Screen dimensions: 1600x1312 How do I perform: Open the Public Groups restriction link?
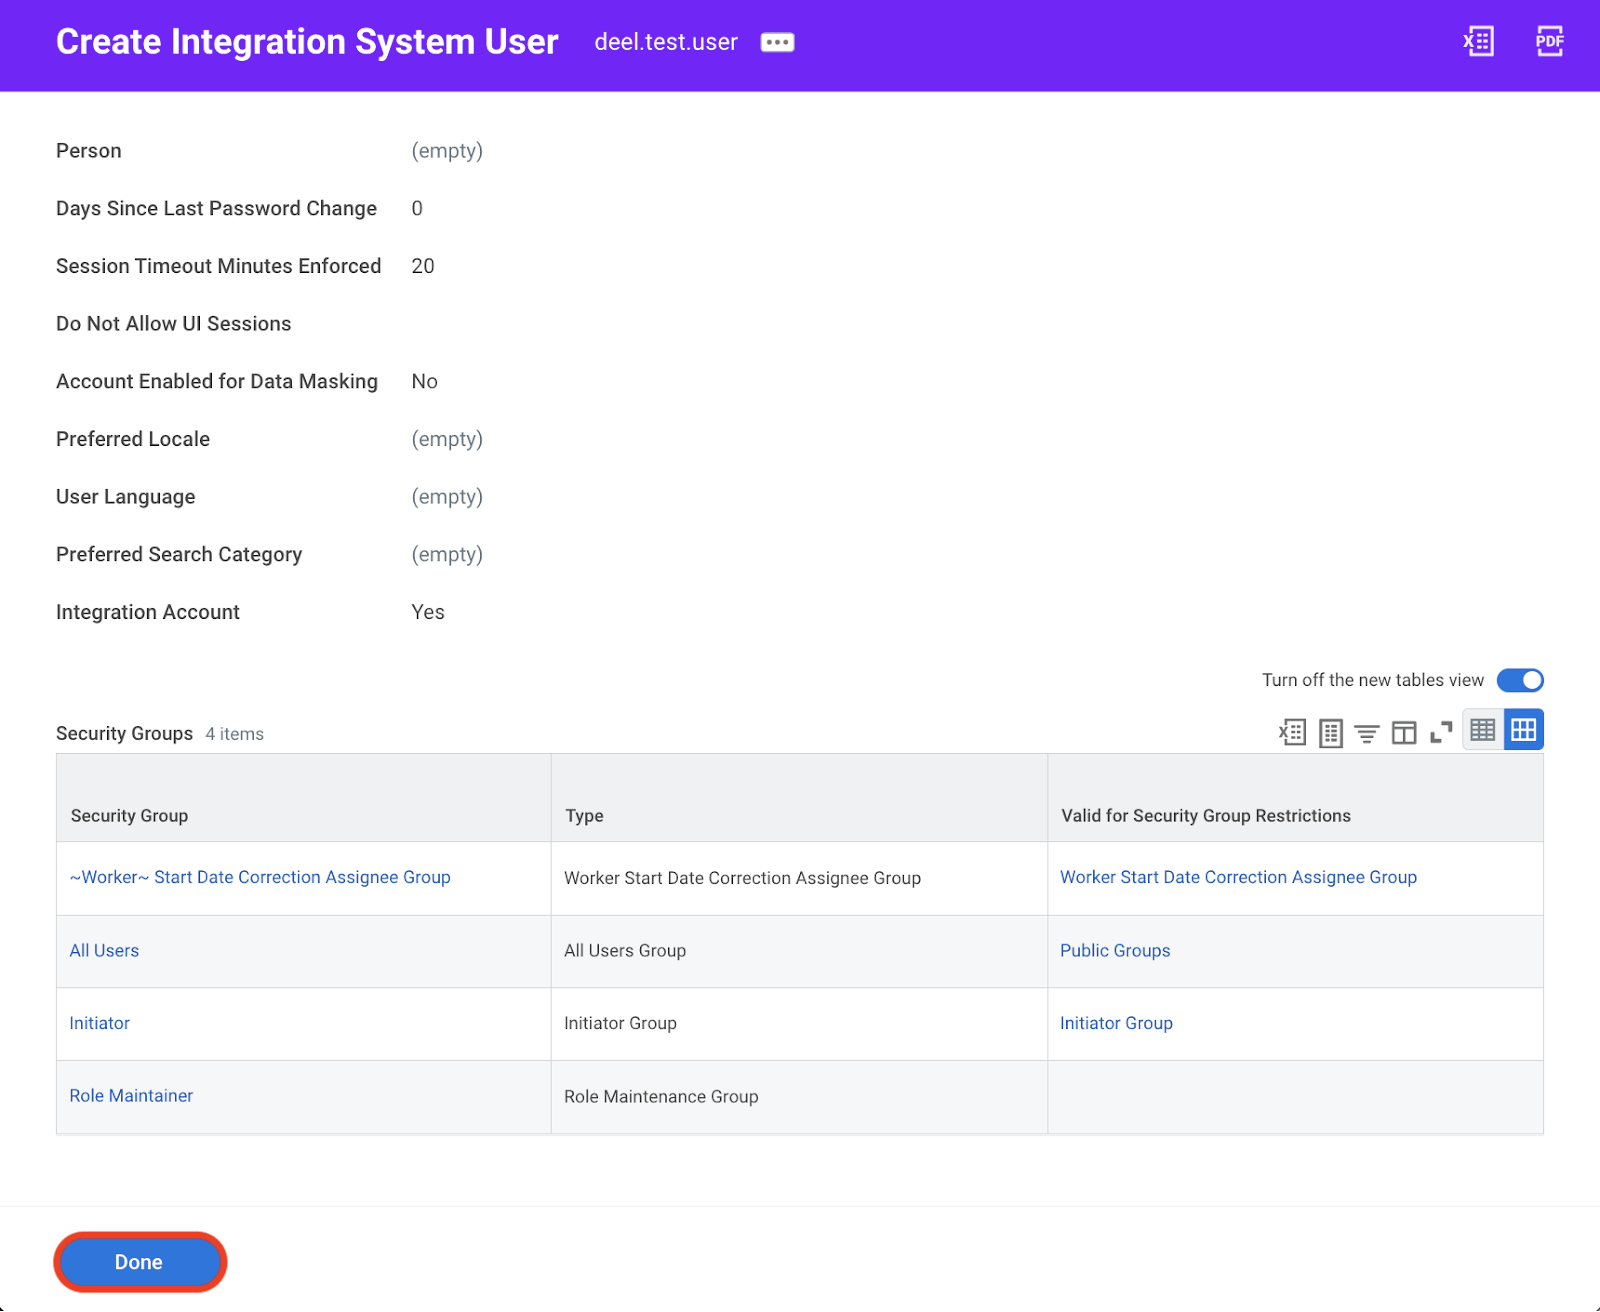click(x=1115, y=950)
